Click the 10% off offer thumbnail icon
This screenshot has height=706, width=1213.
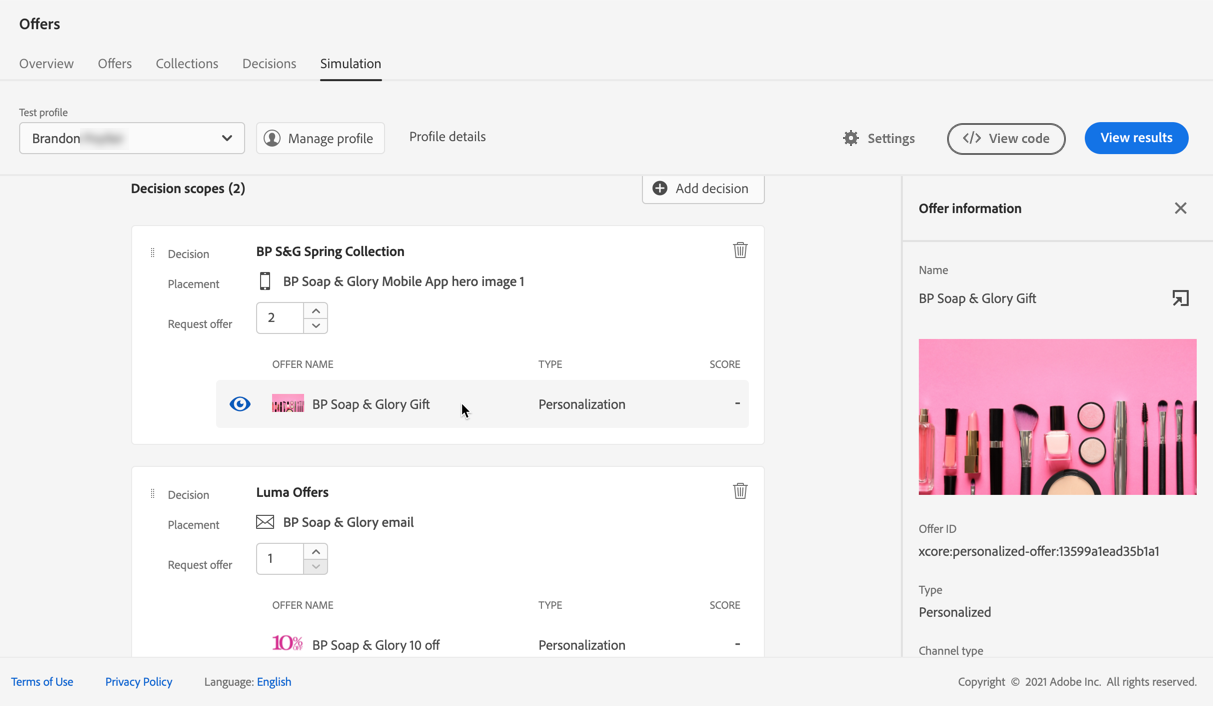pos(288,644)
